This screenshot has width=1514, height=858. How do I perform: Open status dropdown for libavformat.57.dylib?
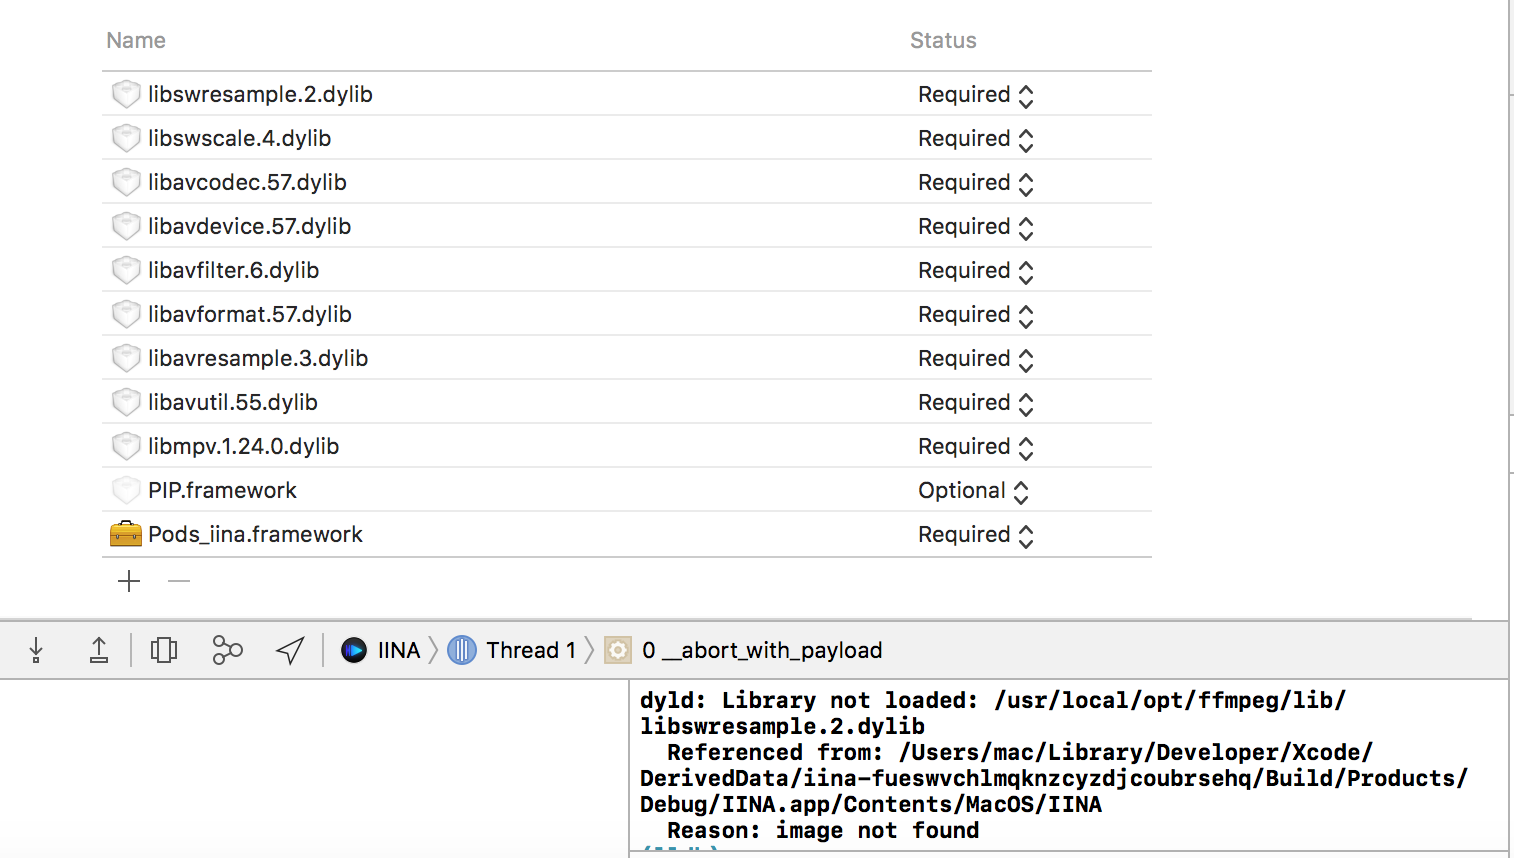point(976,315)
